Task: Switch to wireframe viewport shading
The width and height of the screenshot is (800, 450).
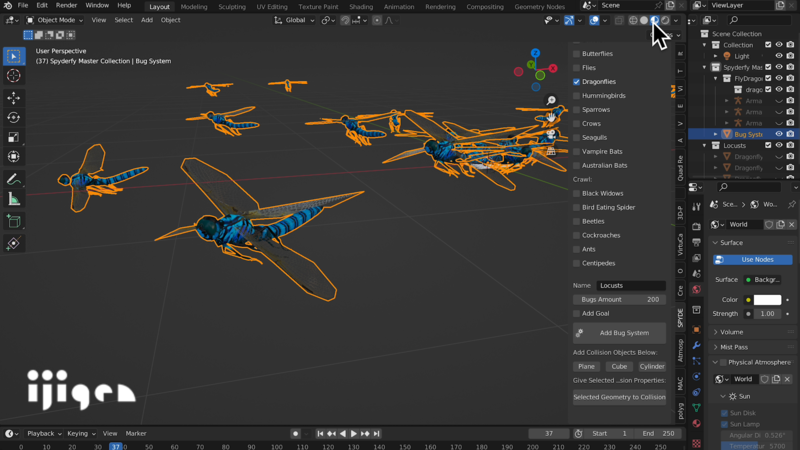Action: point(633,20)
